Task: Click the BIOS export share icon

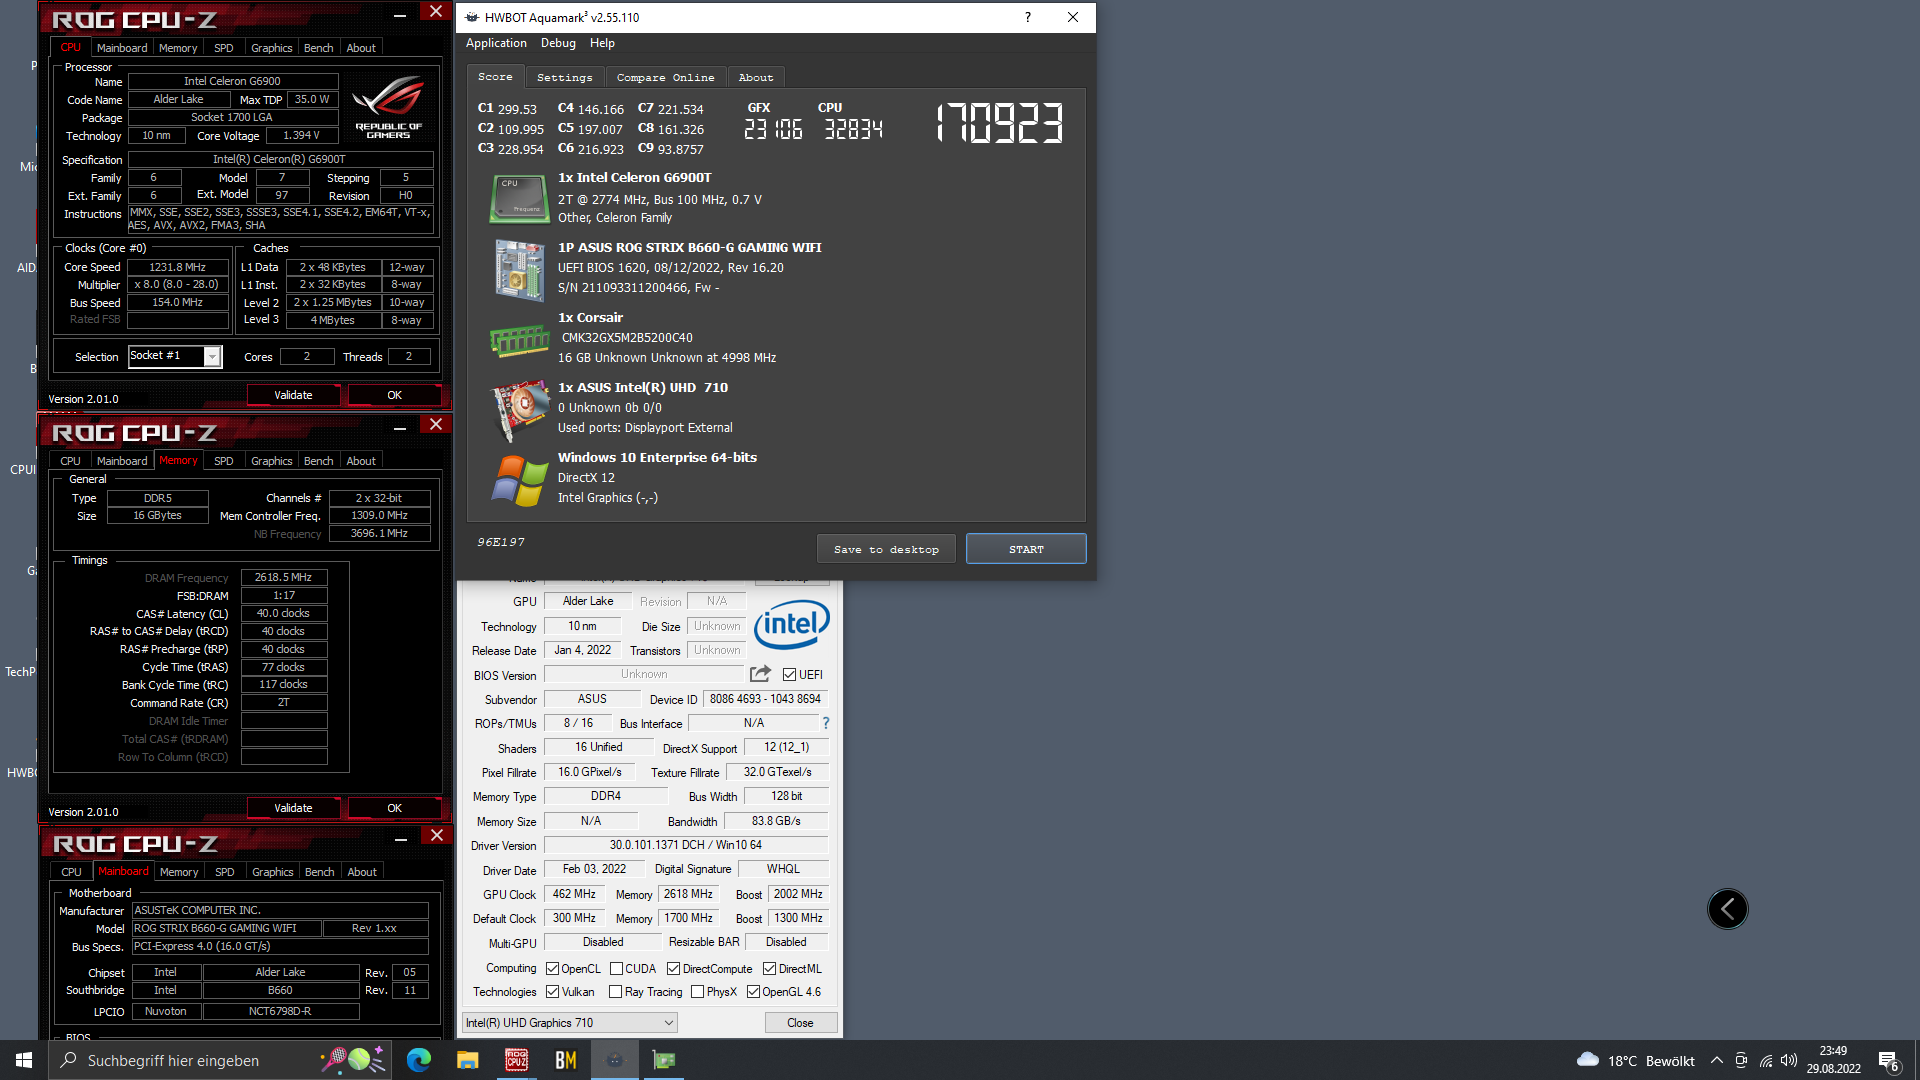Action: point(760,674)
